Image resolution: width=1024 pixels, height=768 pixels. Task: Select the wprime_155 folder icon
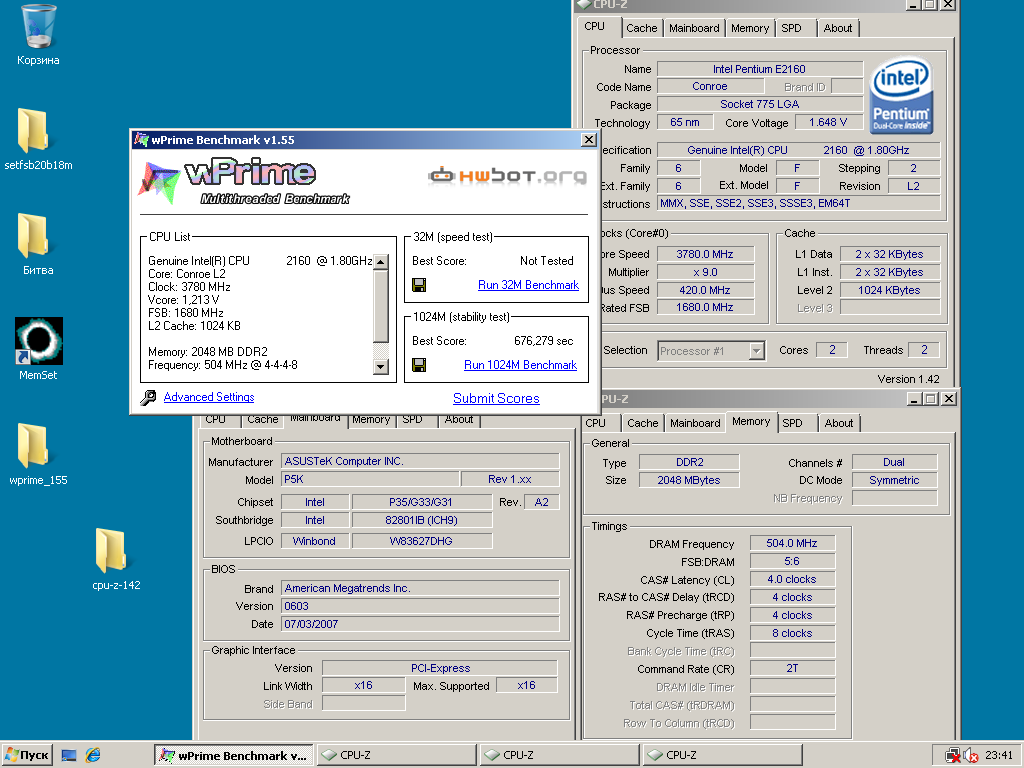[x=33, y=445]
